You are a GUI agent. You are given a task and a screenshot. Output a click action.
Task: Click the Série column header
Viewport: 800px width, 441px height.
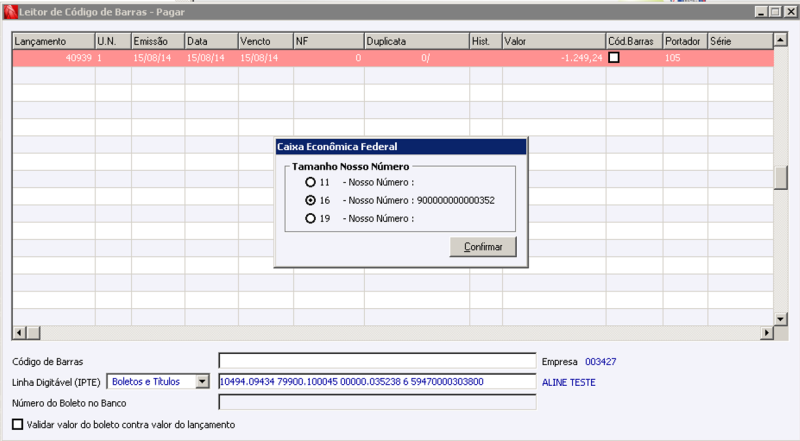(x=740, y=41)
